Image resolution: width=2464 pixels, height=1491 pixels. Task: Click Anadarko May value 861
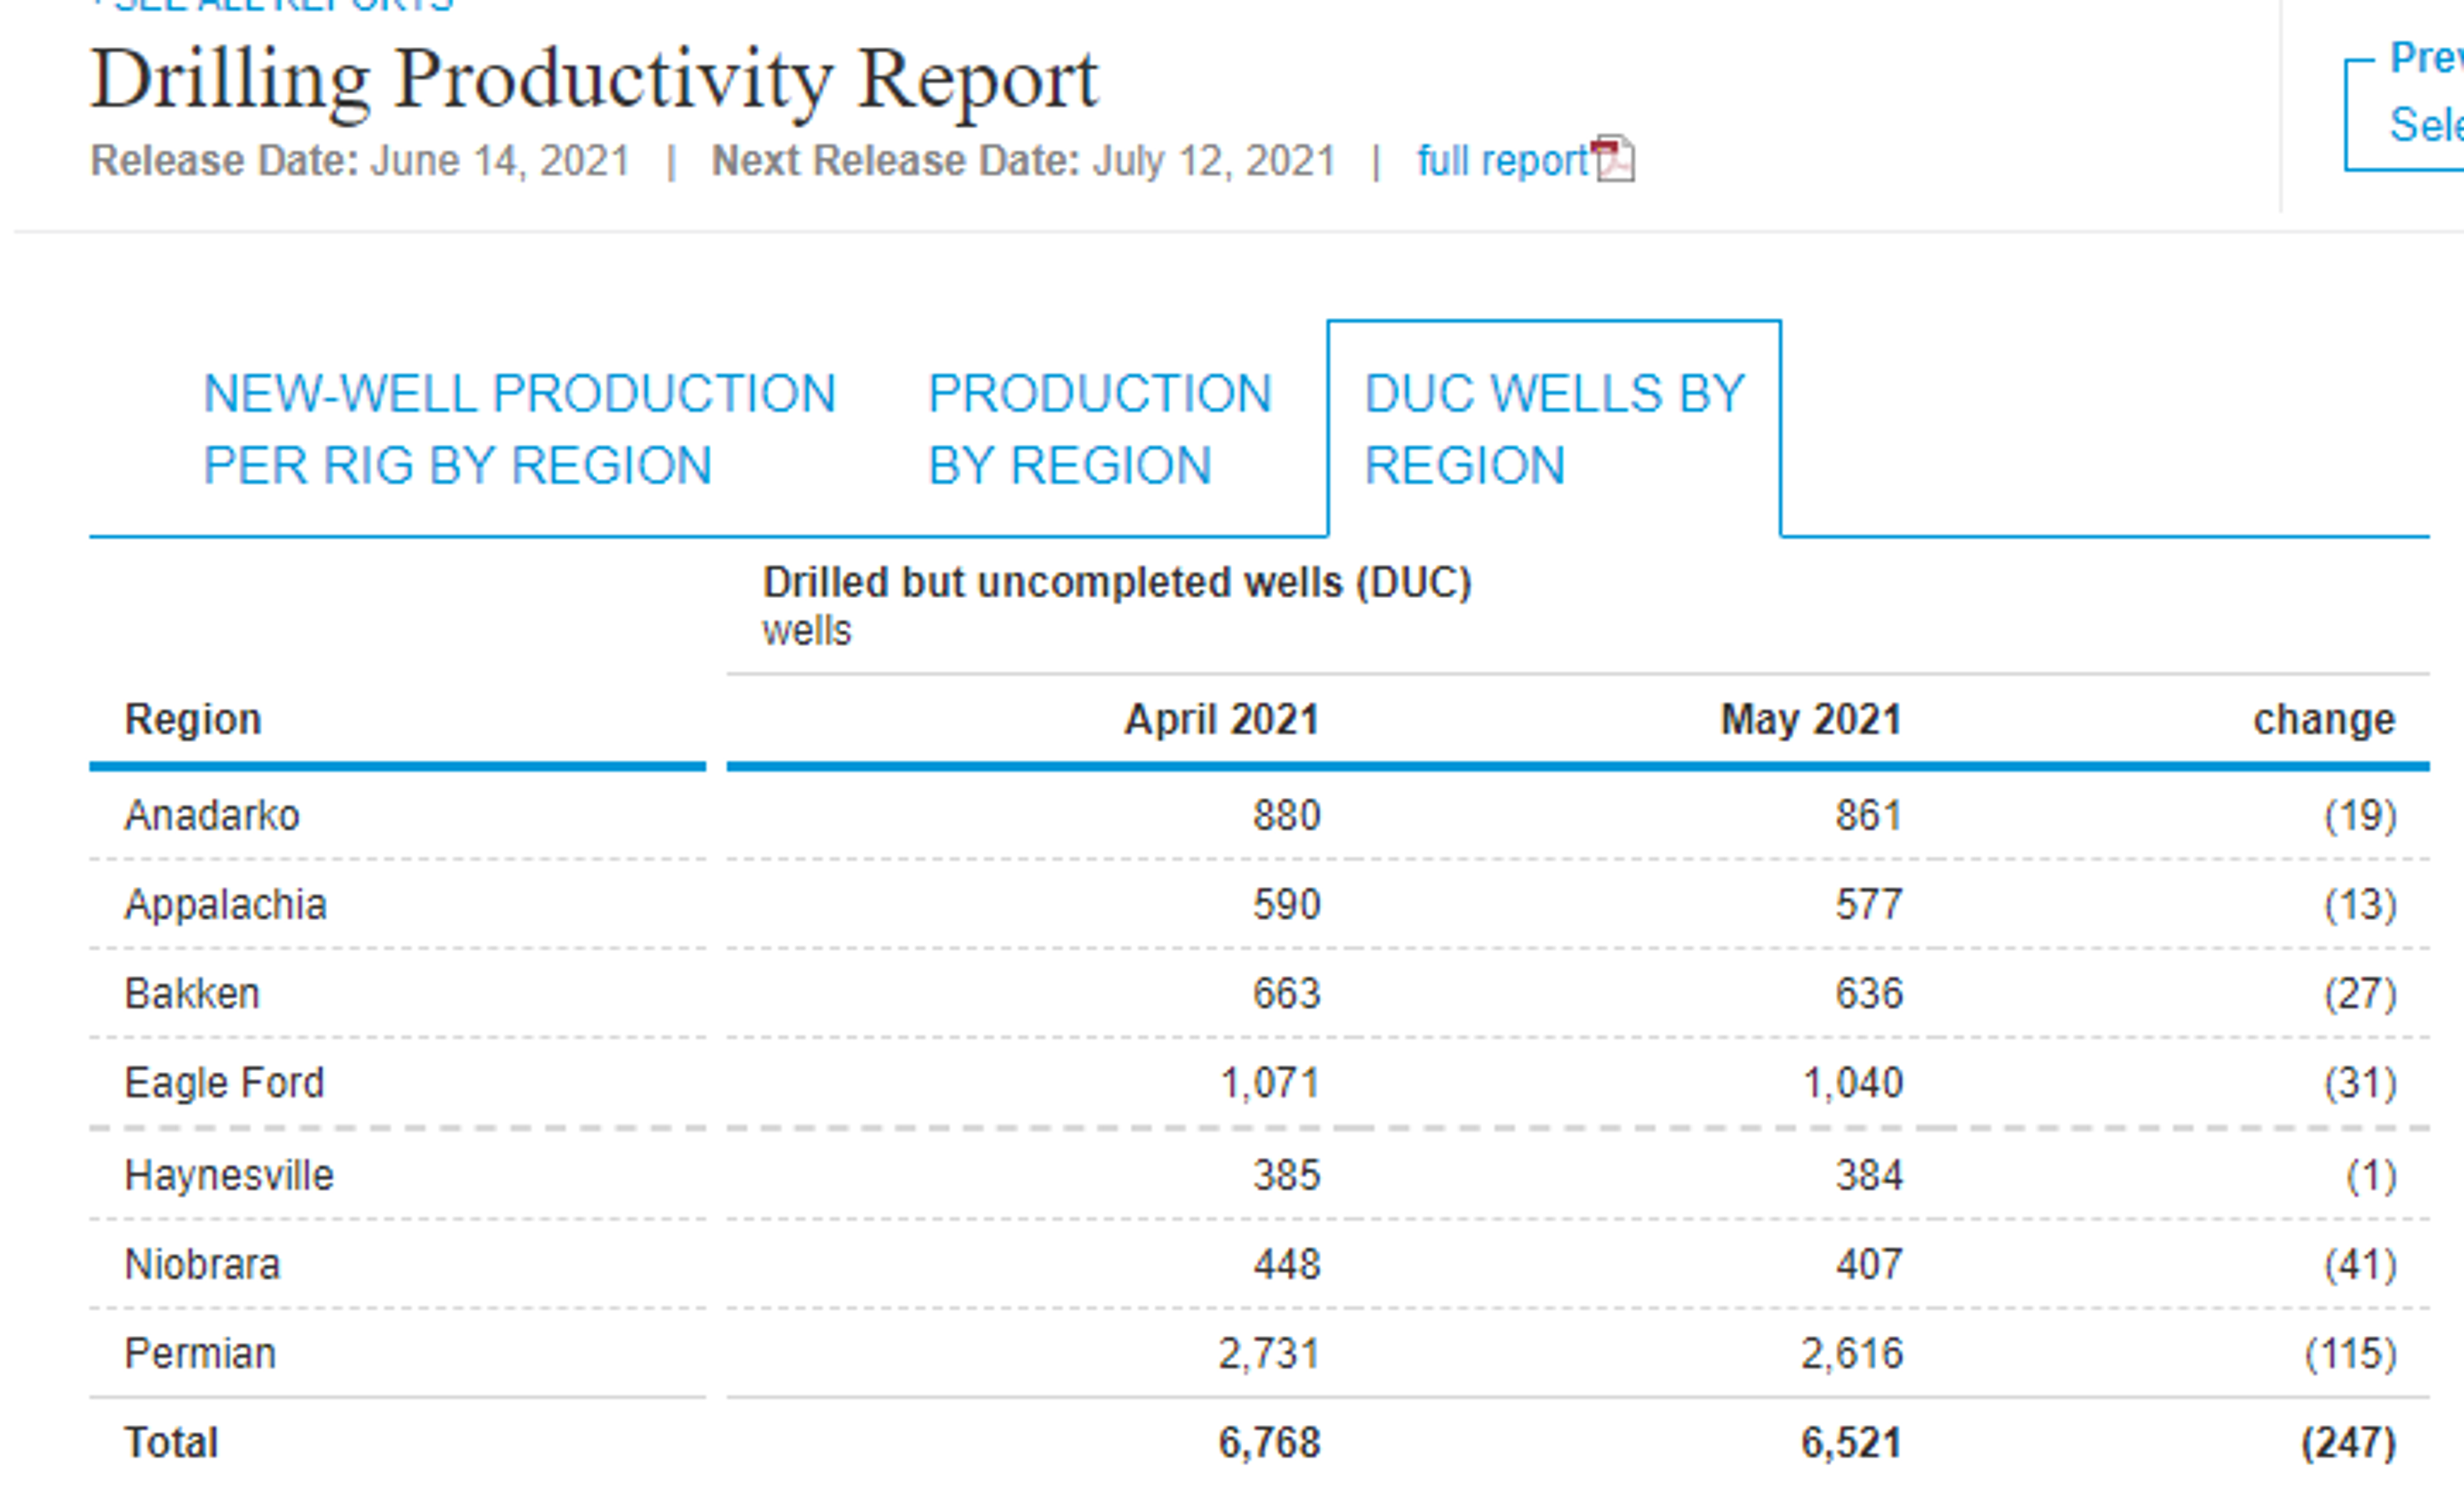coord(1868,815)
